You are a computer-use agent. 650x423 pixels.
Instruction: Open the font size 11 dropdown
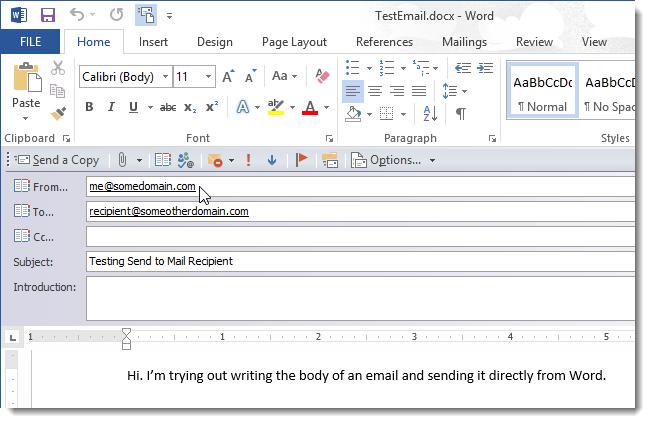tap(208, 77)
